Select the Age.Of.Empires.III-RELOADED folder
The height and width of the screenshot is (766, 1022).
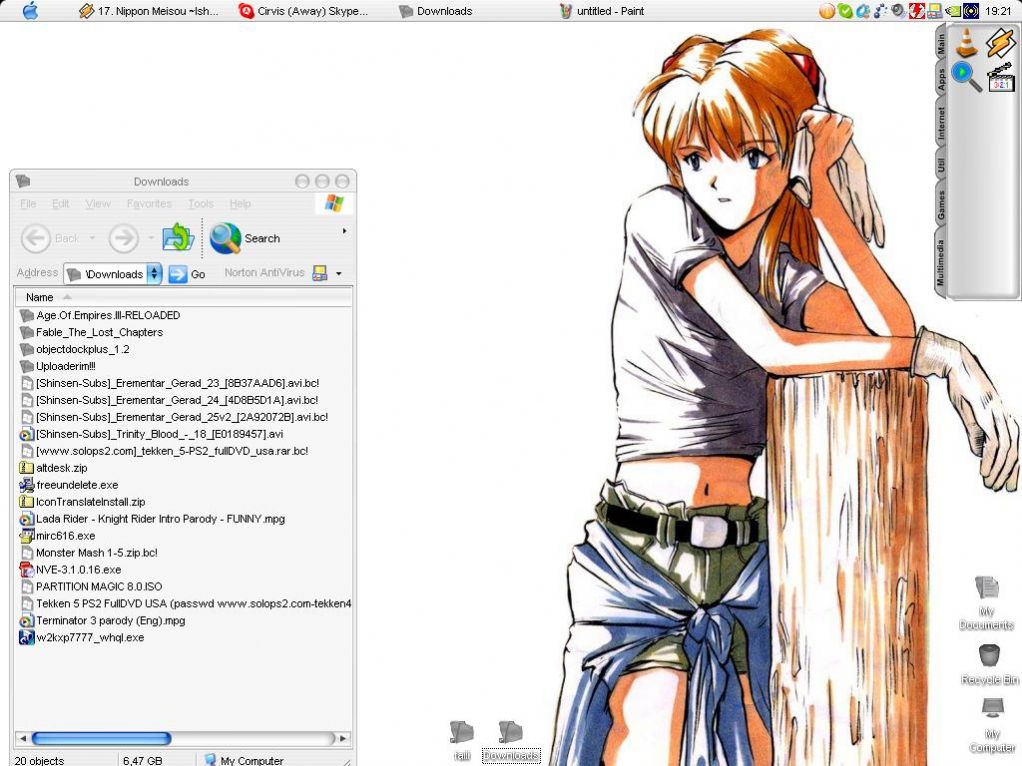[x=100, y=316]
